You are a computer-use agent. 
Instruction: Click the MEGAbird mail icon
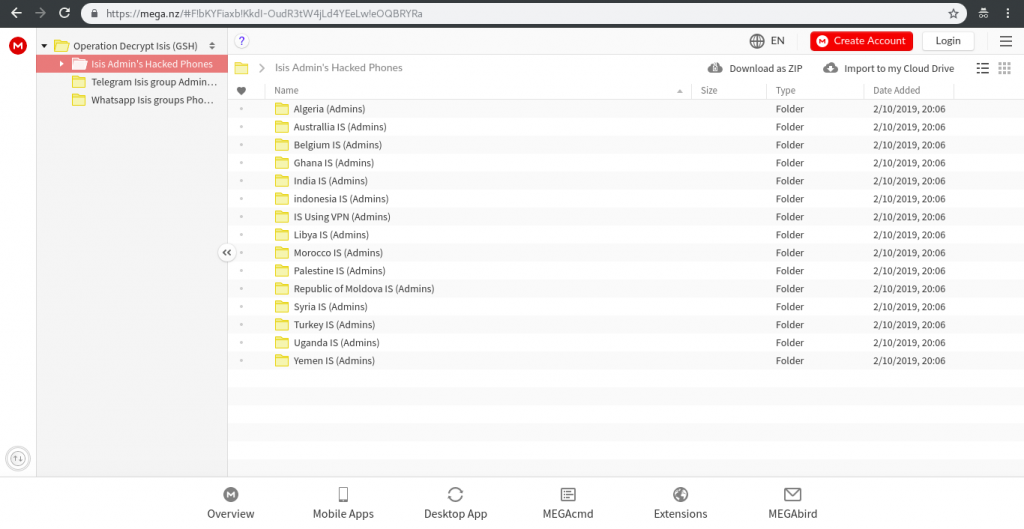(x=793, y=494)
